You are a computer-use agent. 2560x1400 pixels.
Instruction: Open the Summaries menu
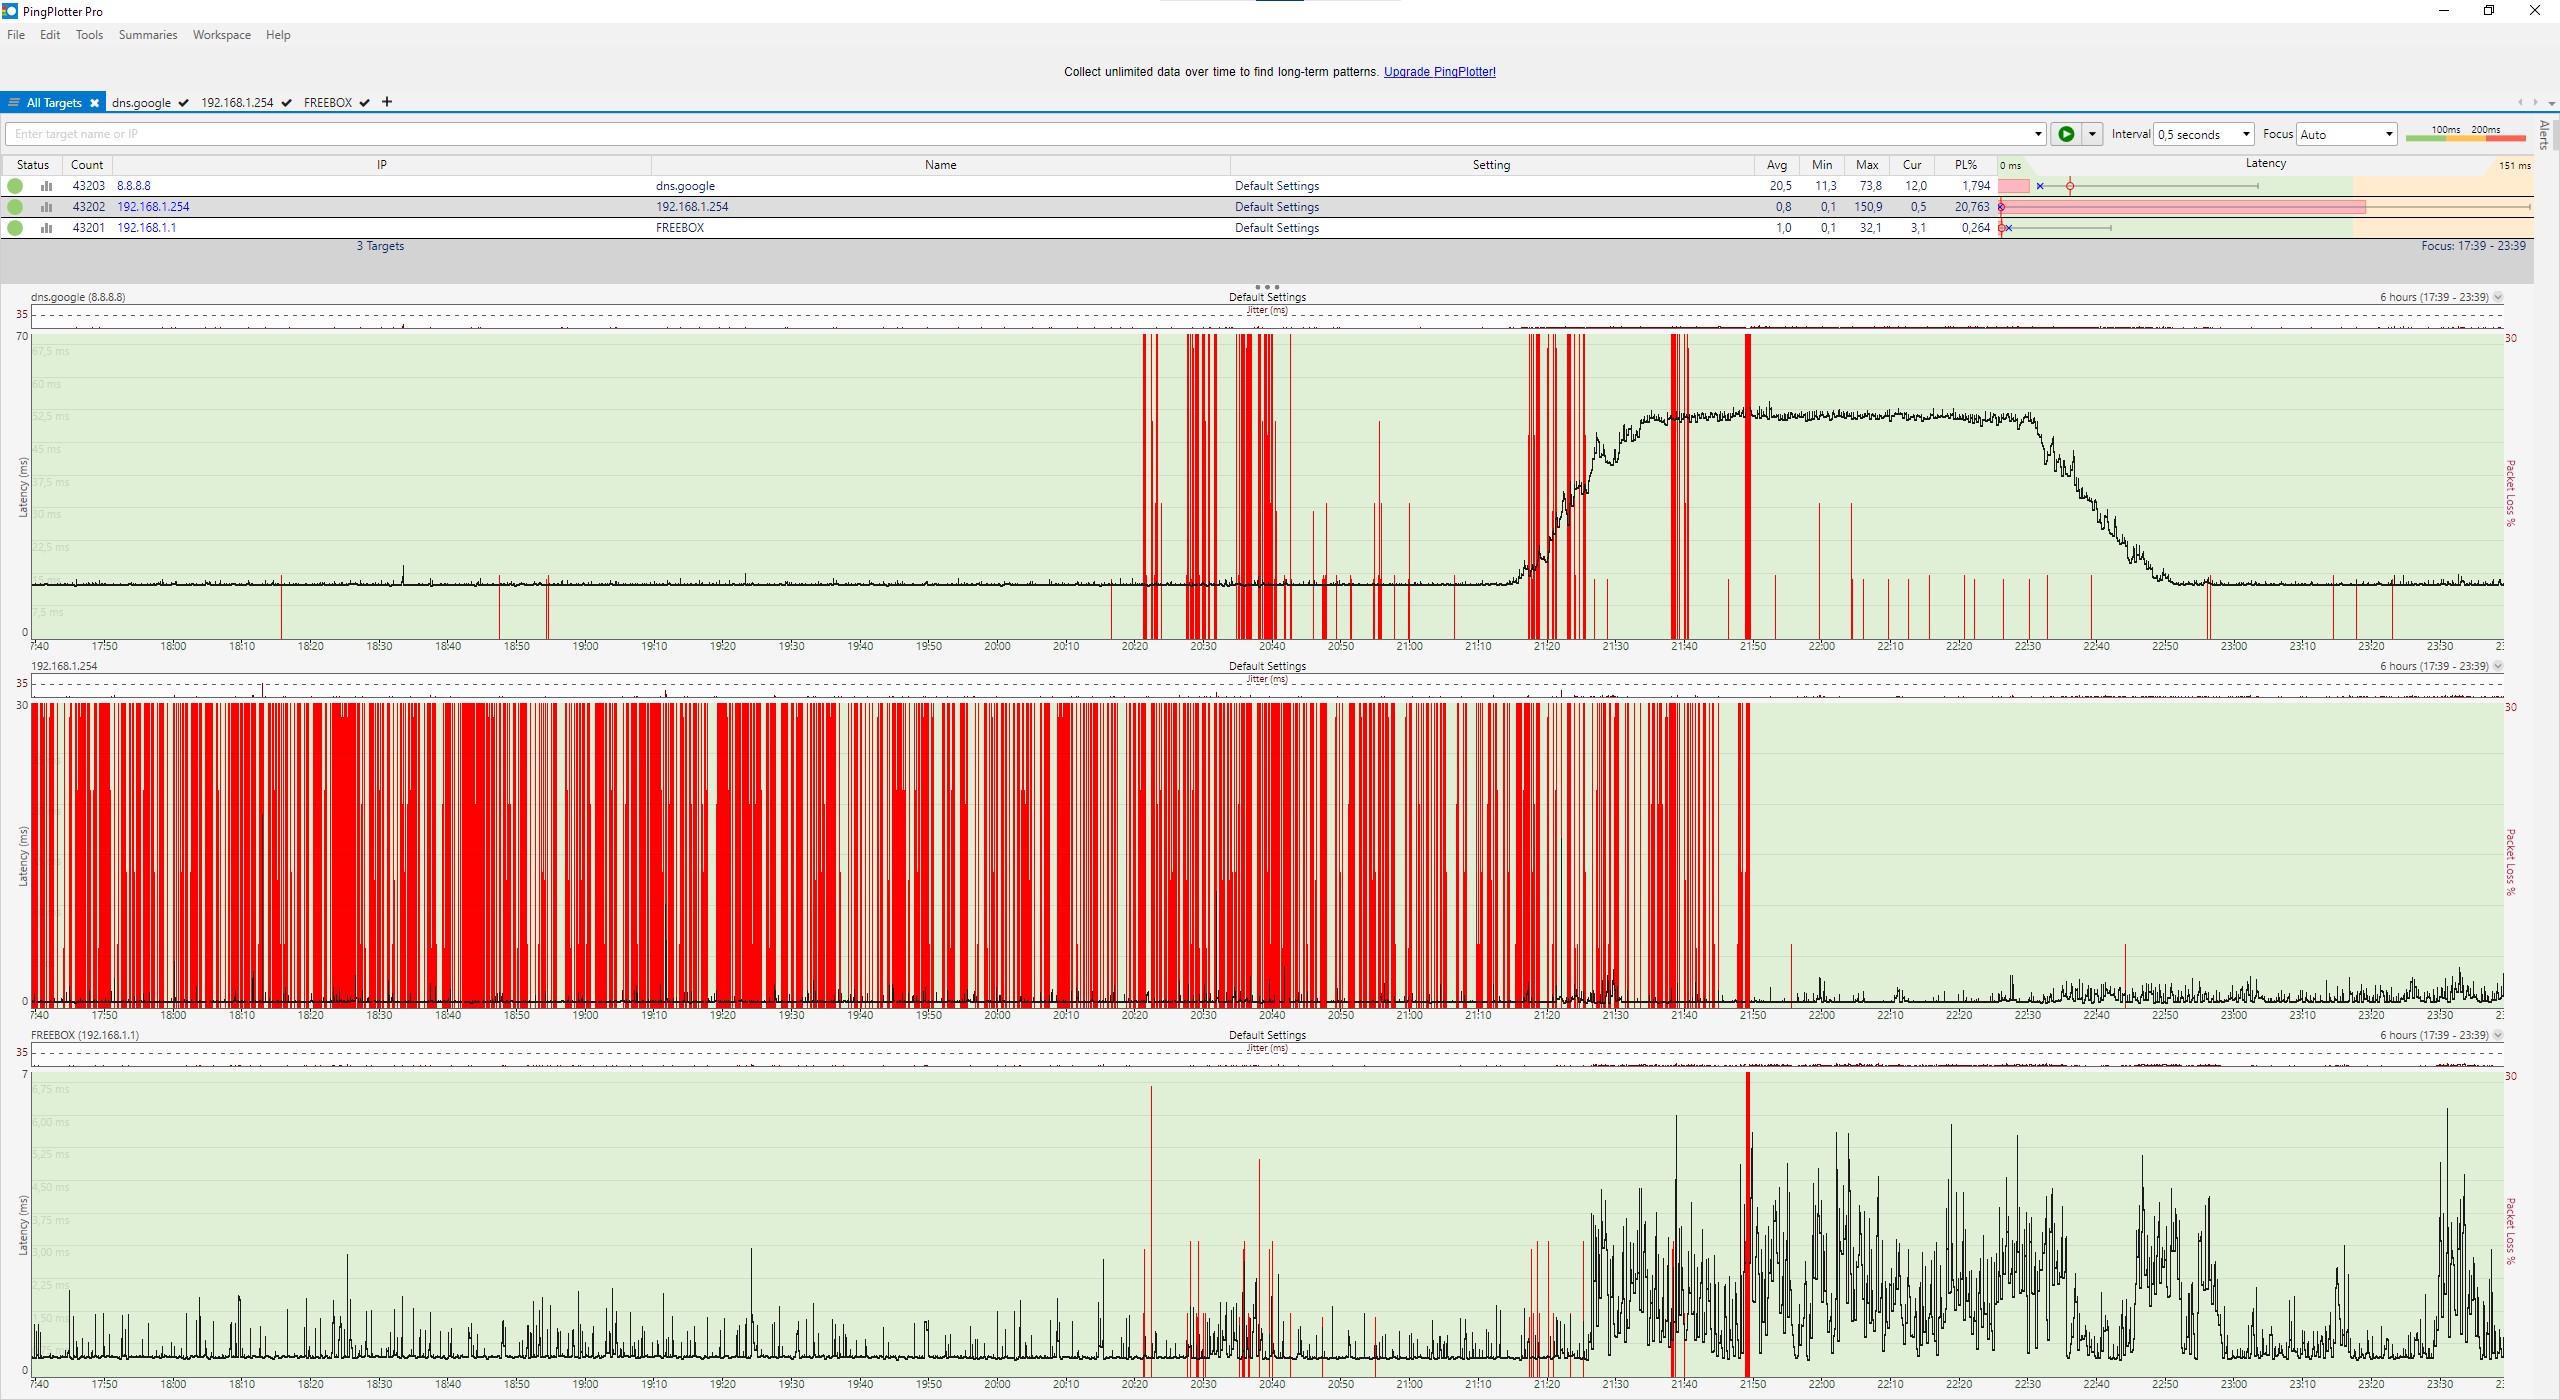coord(147,35)
